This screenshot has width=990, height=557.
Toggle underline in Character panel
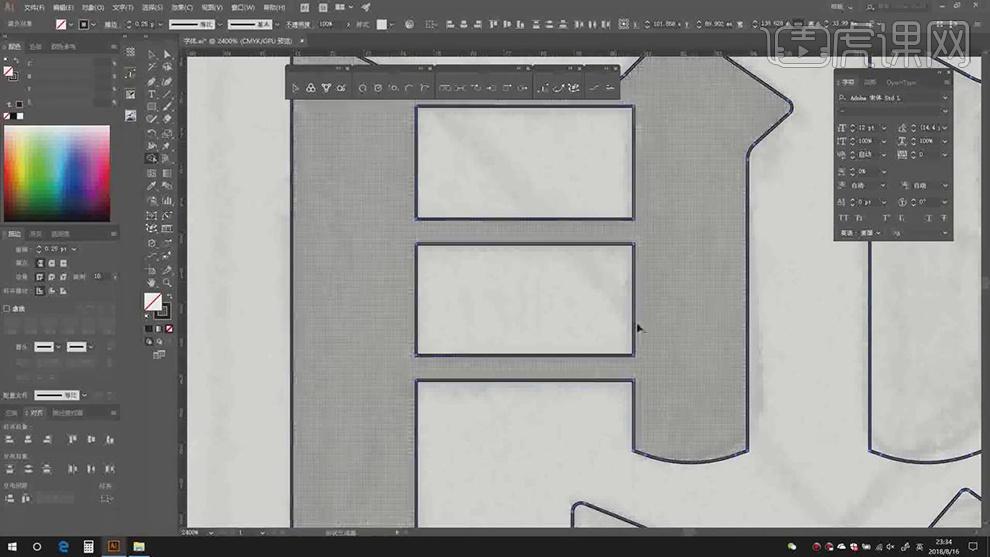[929, 218]
